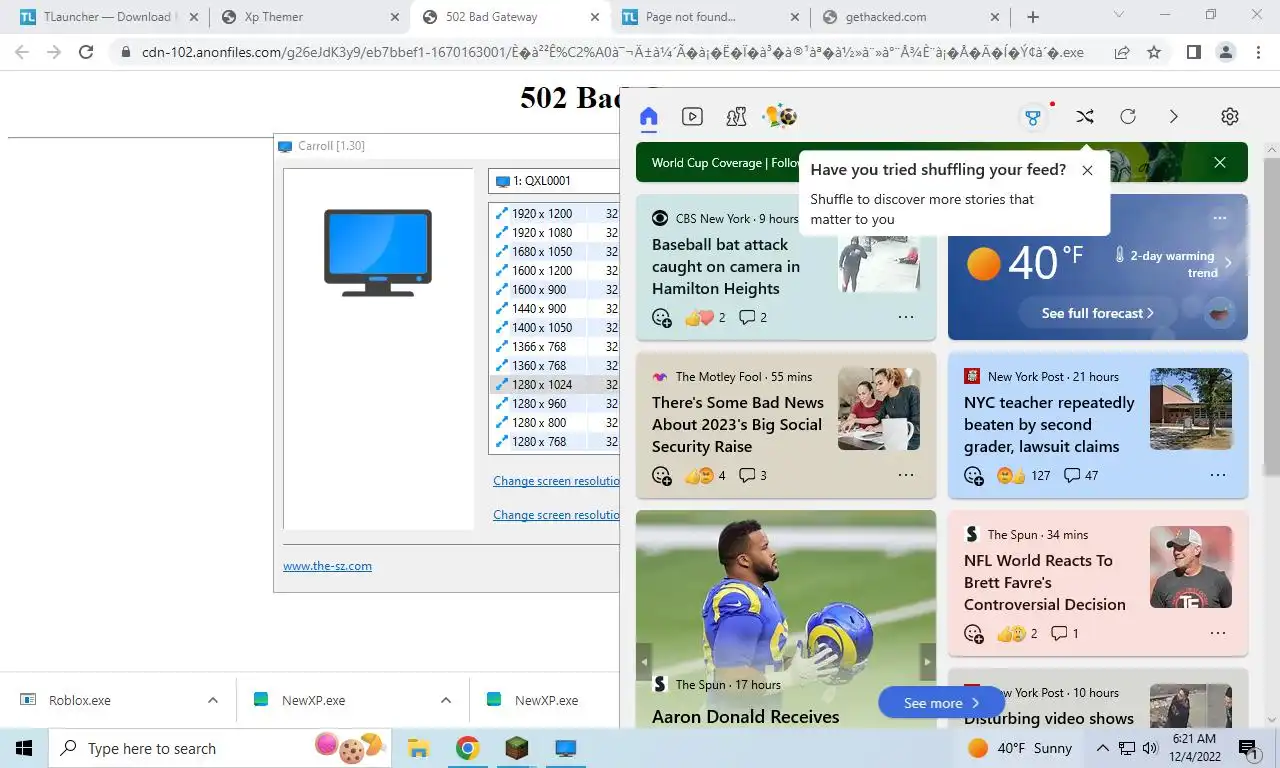Open www.the-sz.com link in Carroll

327,566
